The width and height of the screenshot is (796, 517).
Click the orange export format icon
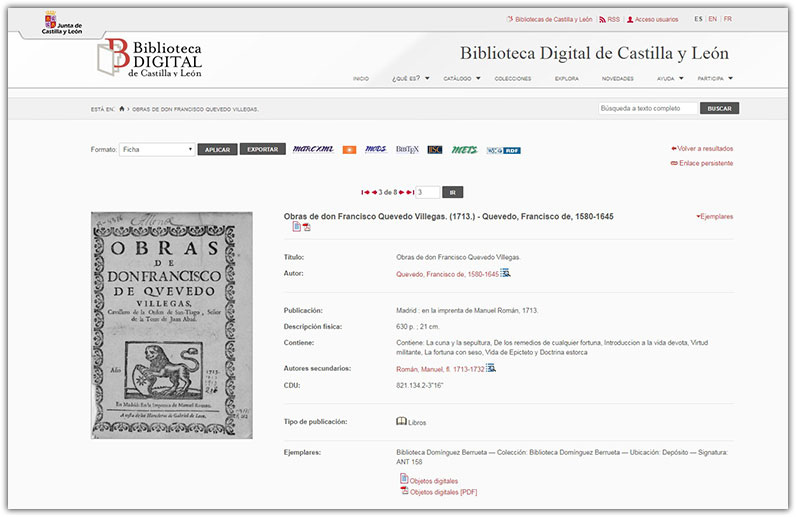click(x=349, y=150)
